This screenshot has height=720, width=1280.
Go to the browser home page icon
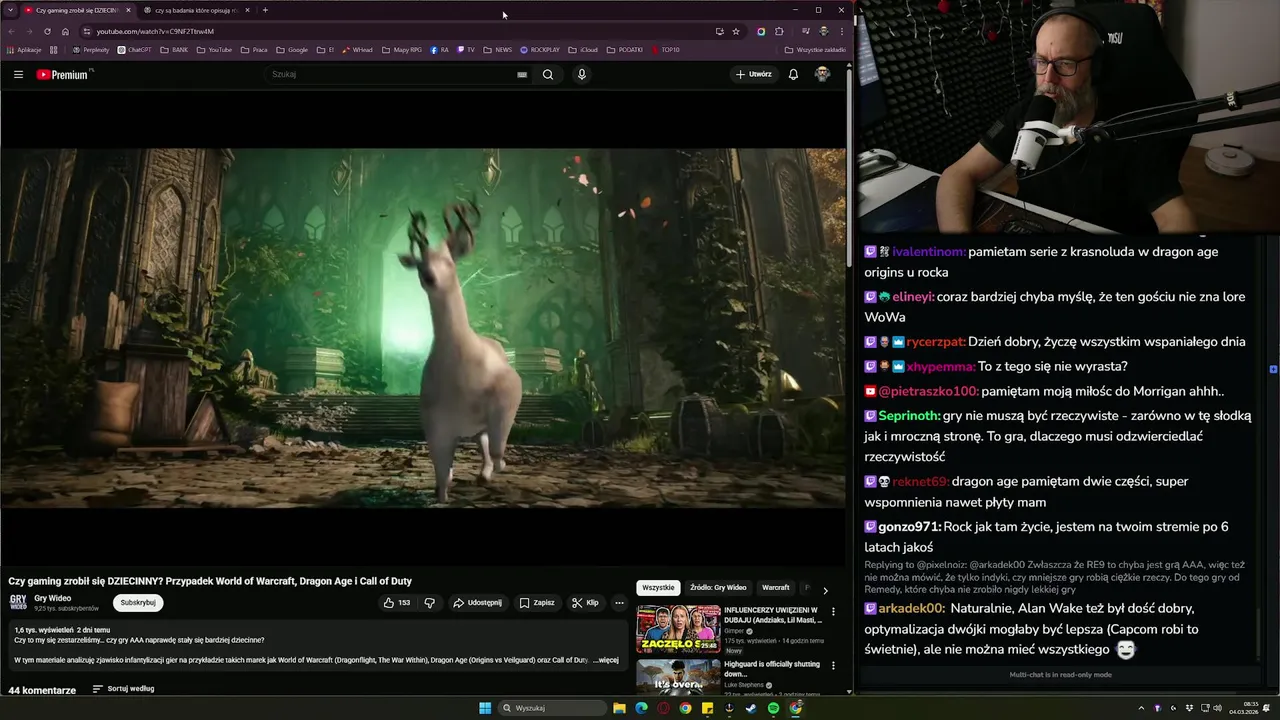pos(65,31)
